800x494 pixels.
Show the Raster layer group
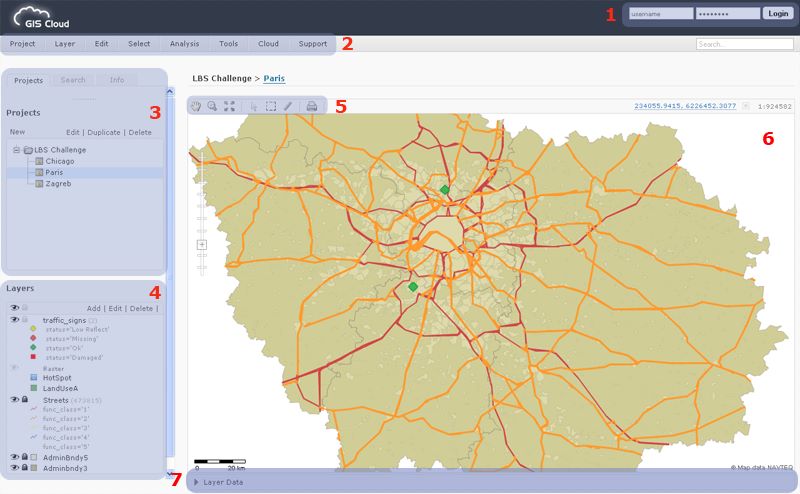(15, 368)
